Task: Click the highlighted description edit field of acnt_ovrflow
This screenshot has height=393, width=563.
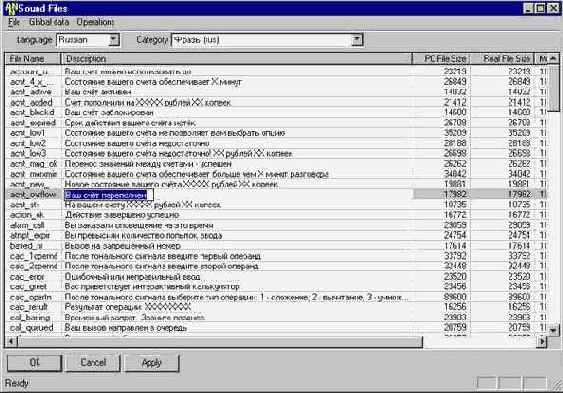Action: (x=108, y=195)
